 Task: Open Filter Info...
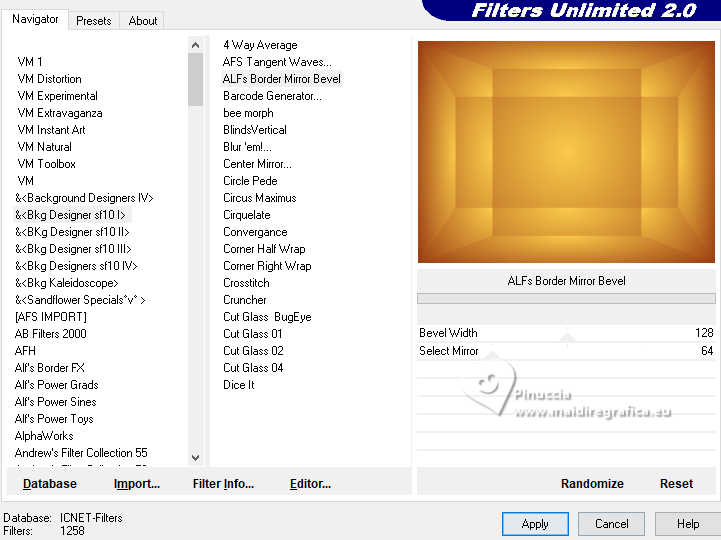click(x=223, y=484)
